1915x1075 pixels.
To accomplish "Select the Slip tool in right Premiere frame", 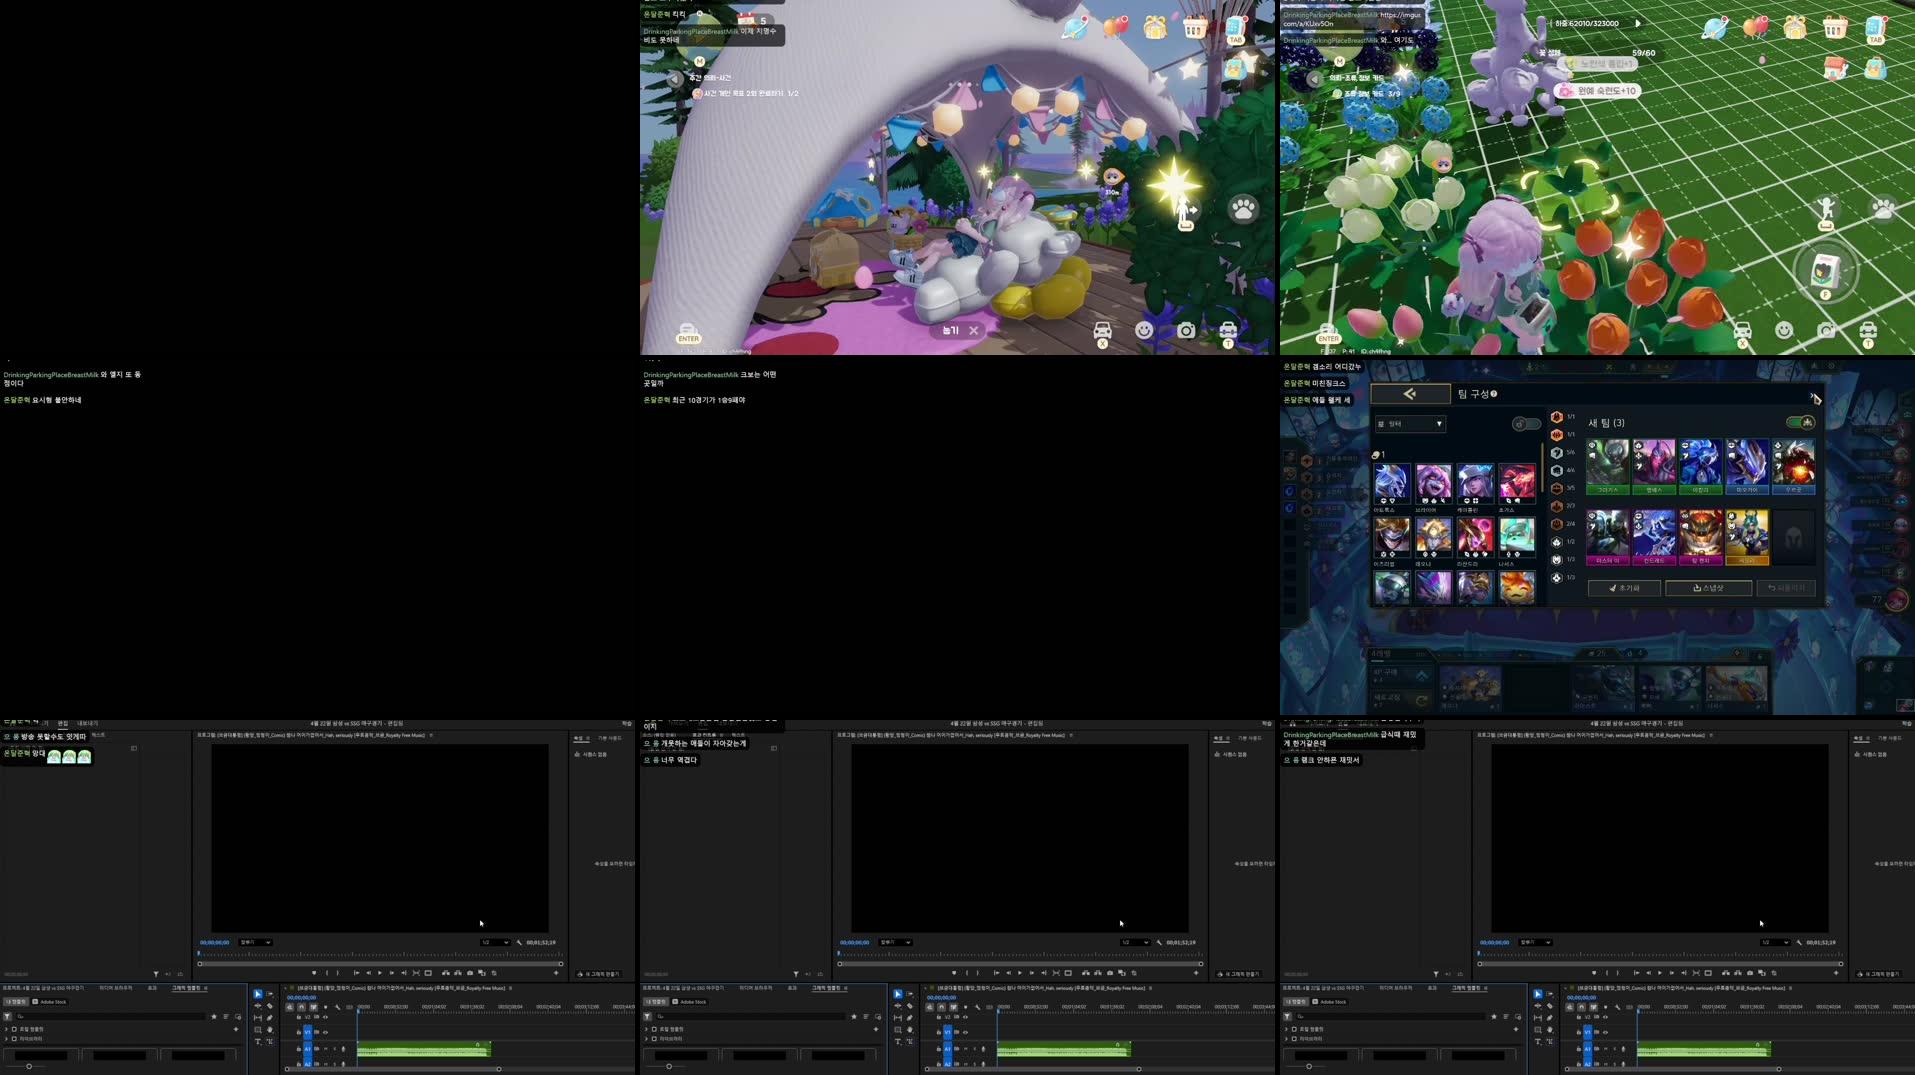I will click(x=1538, y=1018).
